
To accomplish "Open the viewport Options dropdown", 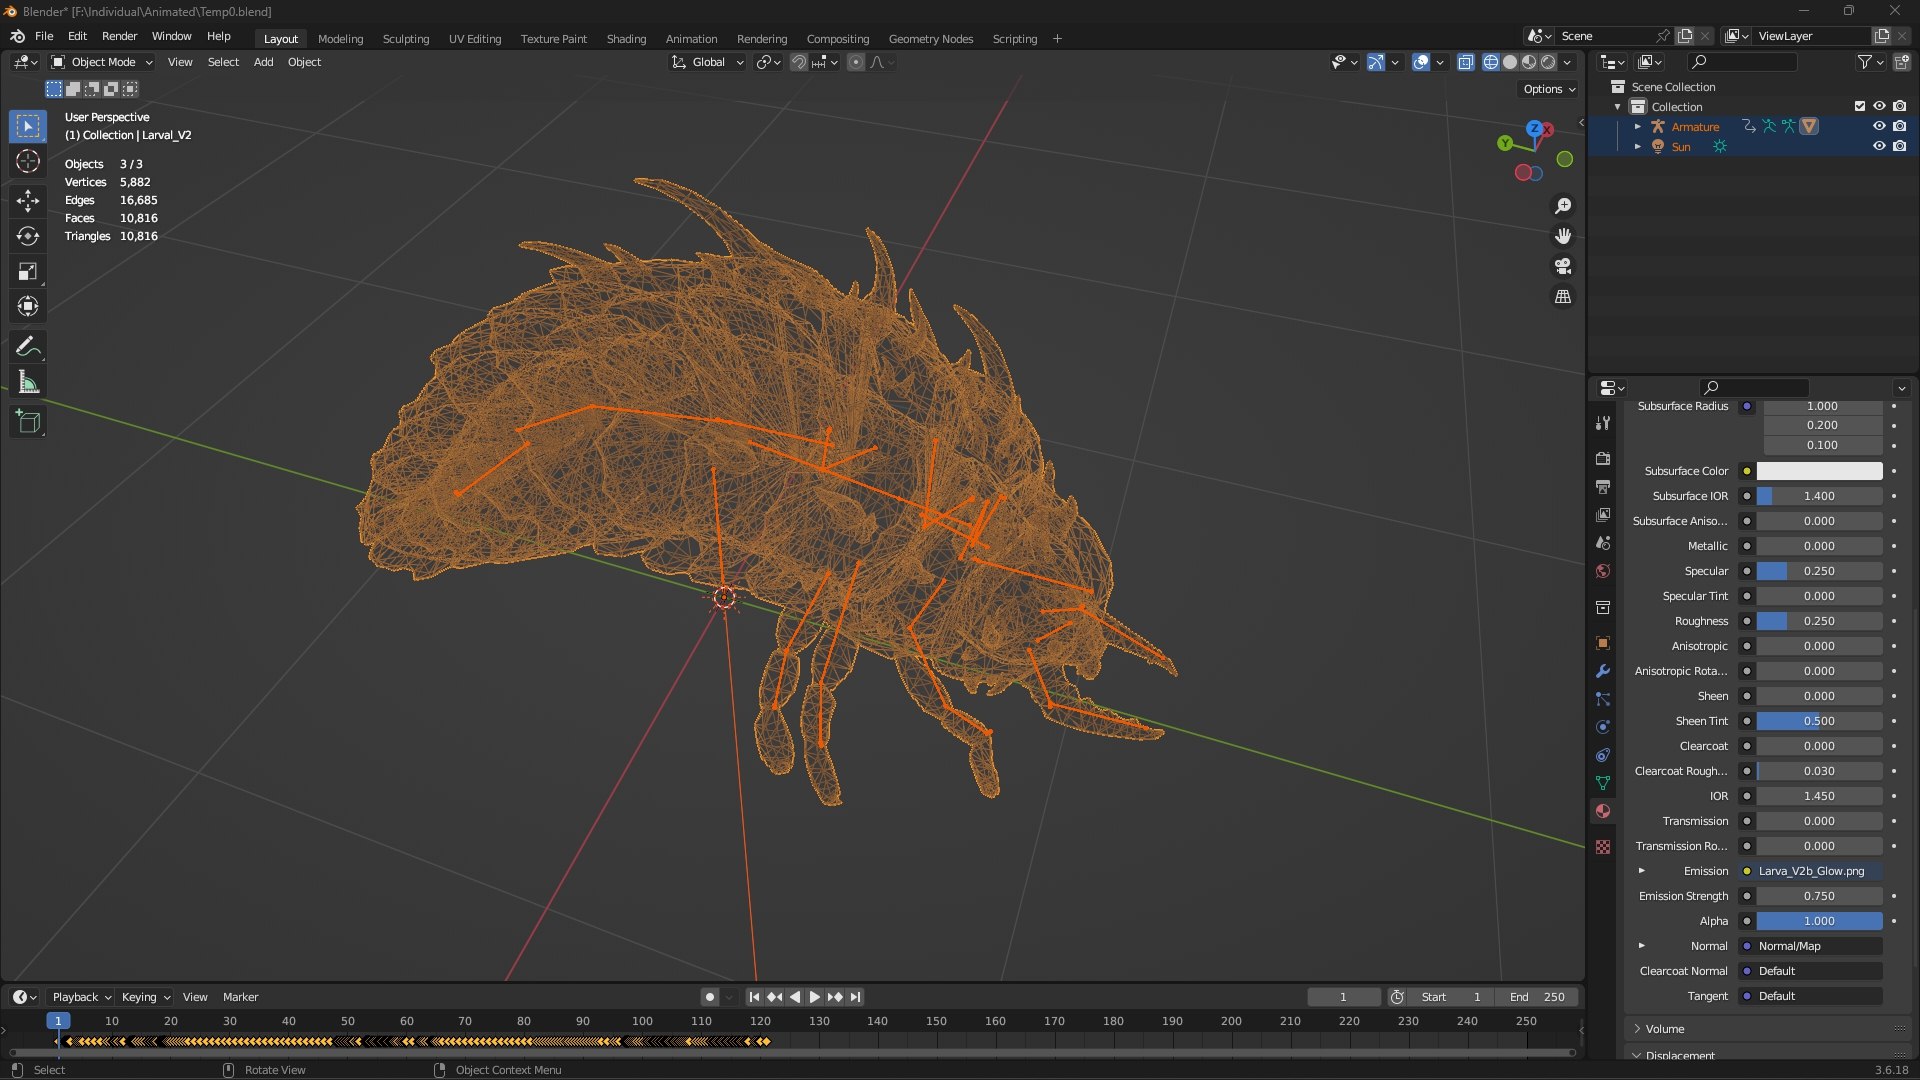I will (x=1549, y=89).
